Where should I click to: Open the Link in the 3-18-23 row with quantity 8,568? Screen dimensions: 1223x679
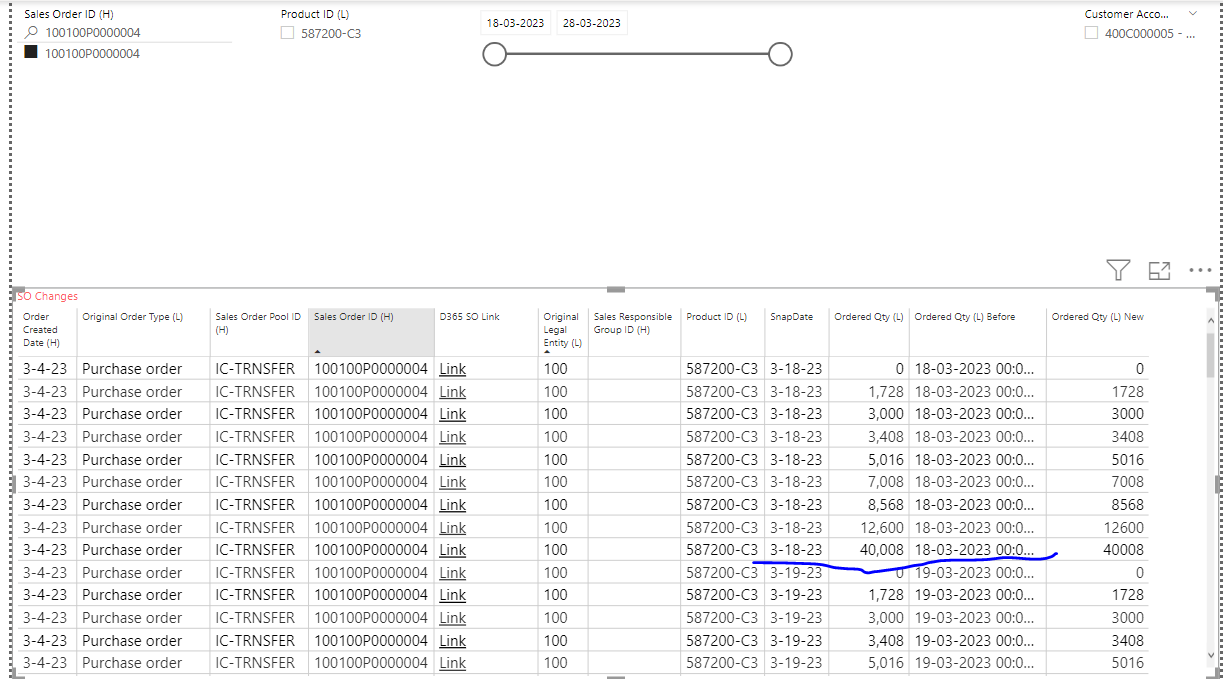click(x=452, y=505)
